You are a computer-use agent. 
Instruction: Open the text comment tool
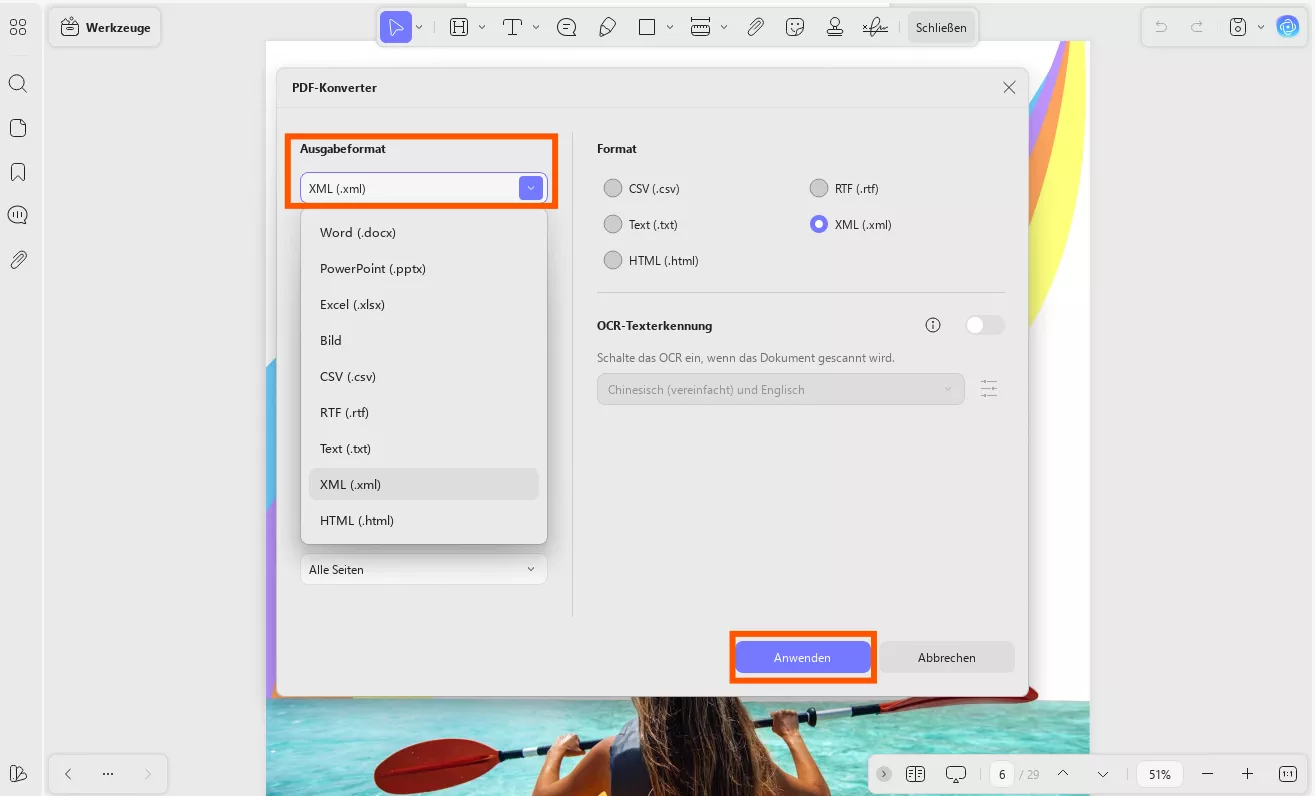566,27
